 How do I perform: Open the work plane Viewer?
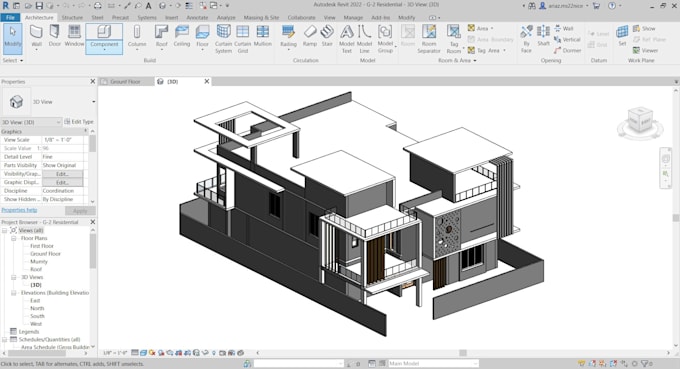[x=645, y=50]
